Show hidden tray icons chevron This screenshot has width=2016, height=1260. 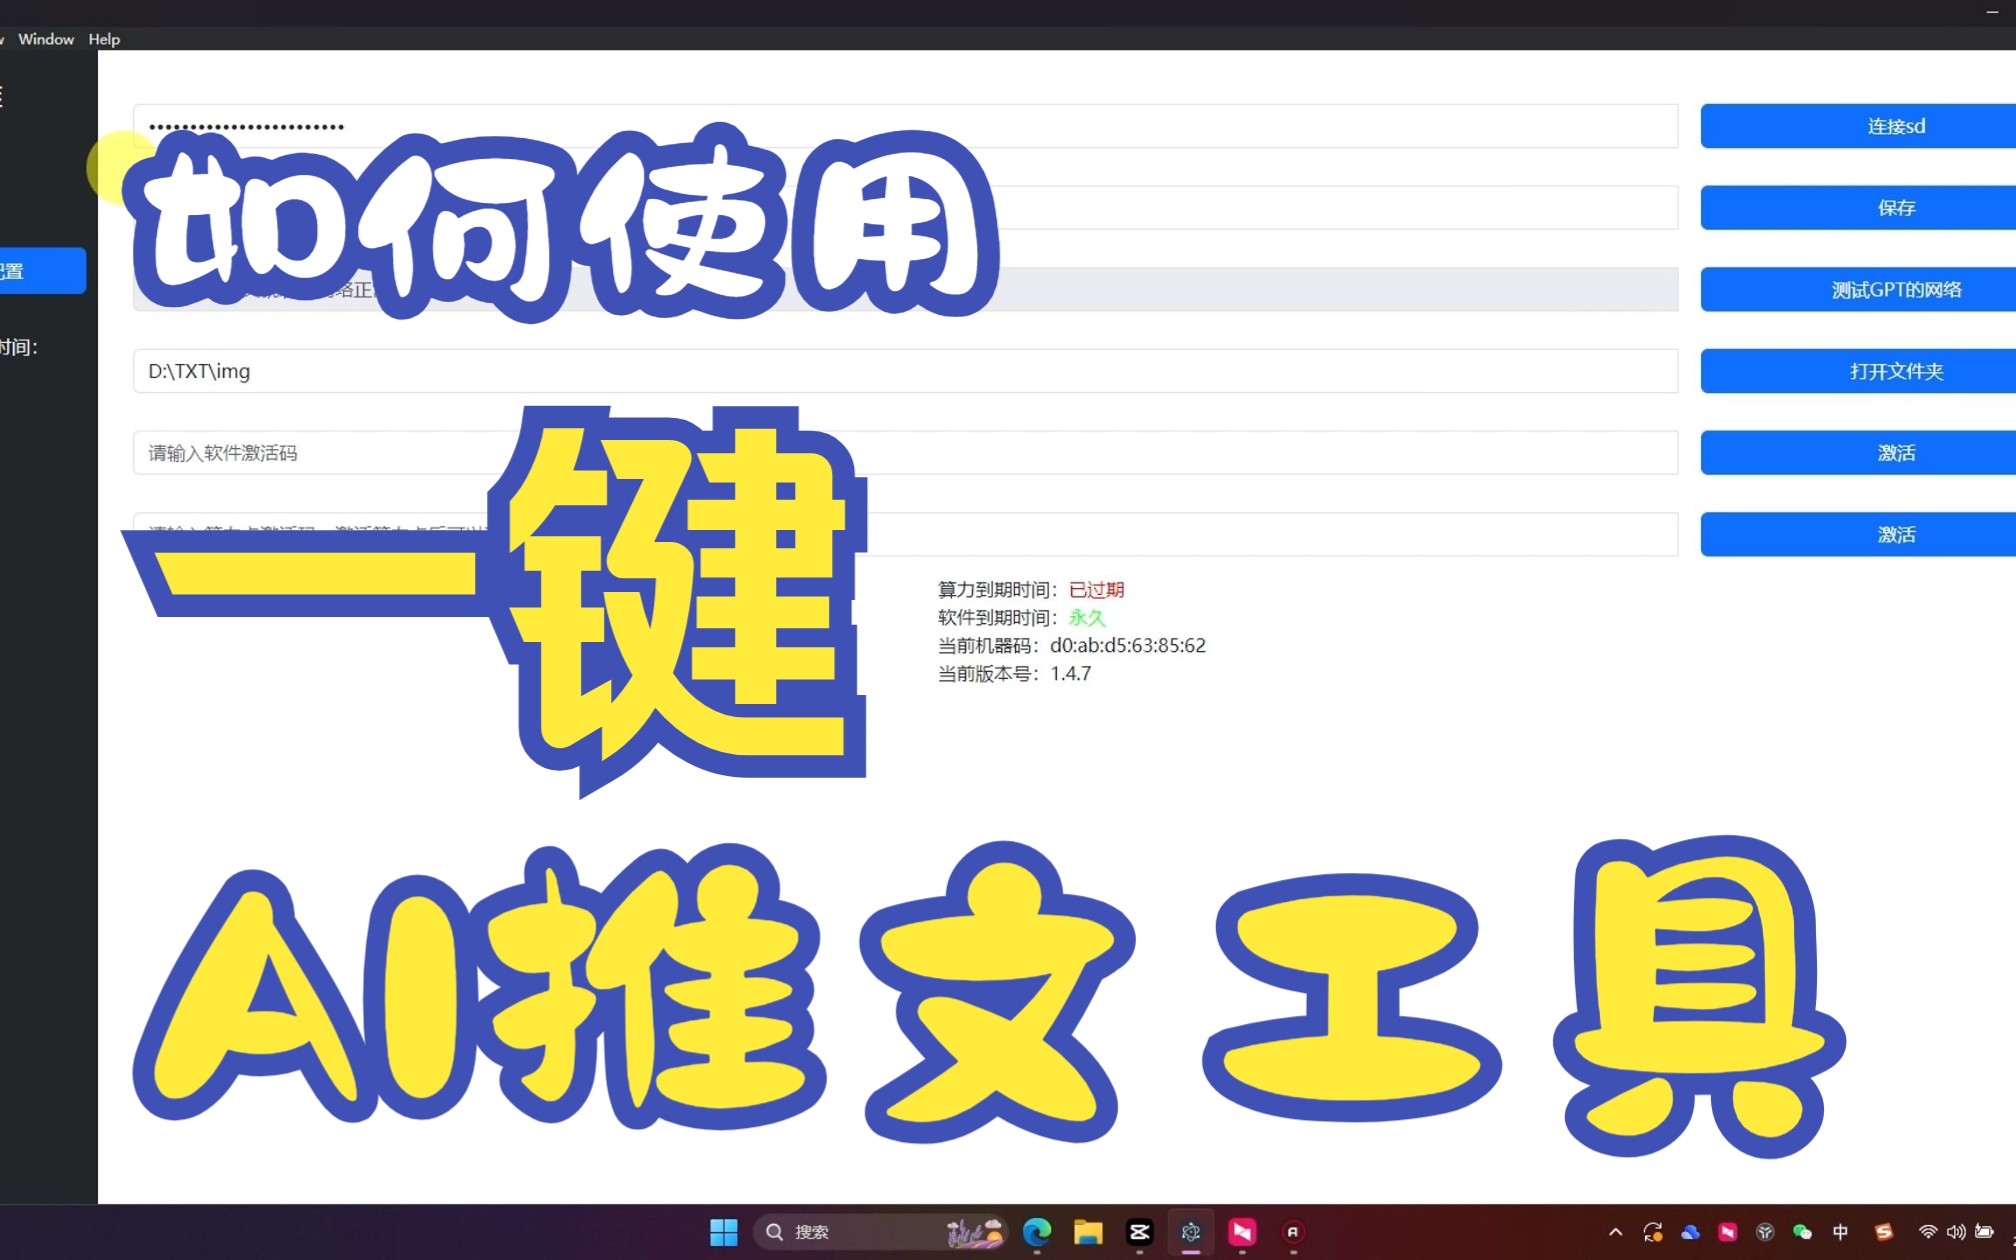click(x=1615, y=1232)
